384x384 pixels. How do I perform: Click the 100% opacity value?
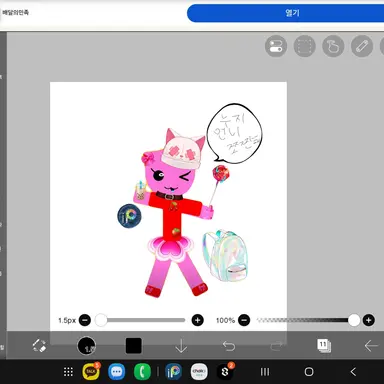225,320
